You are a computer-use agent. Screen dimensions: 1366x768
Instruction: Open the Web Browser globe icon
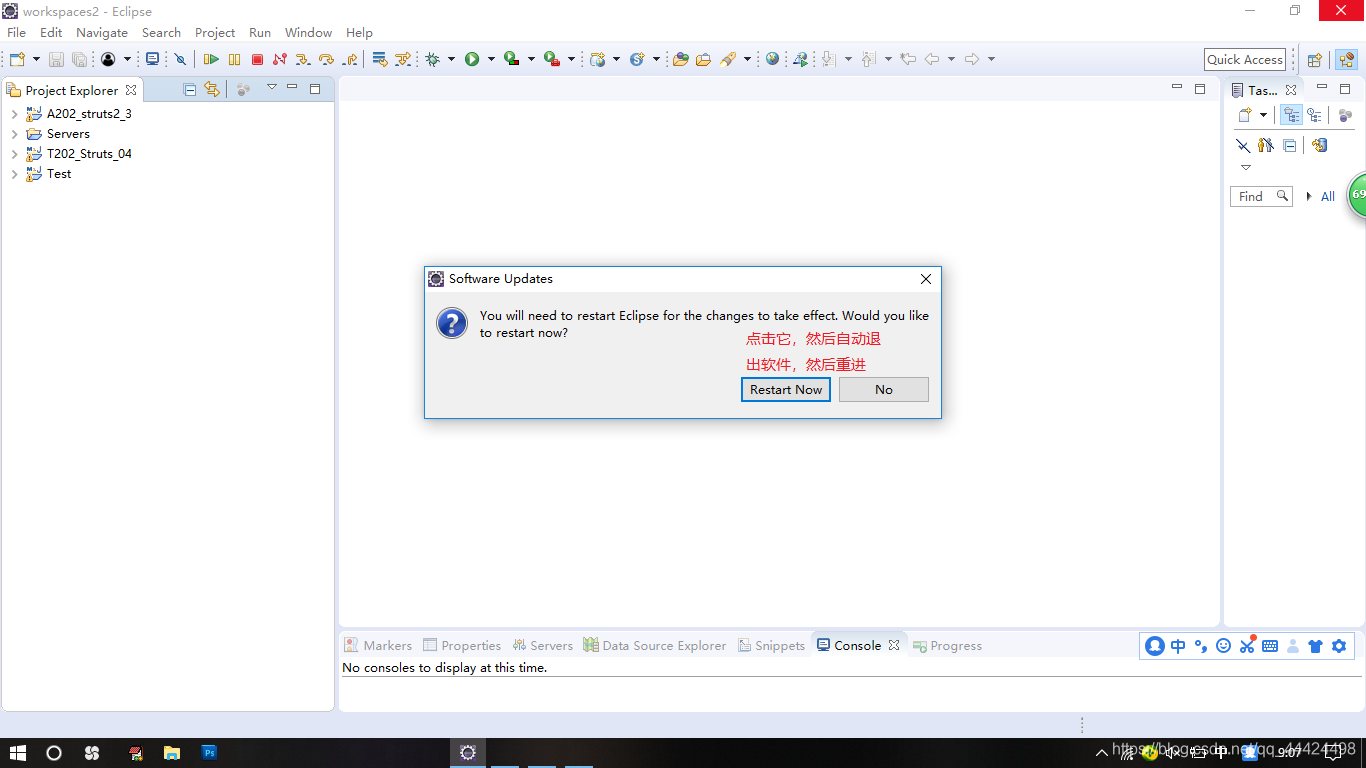[x=772, y=59]
